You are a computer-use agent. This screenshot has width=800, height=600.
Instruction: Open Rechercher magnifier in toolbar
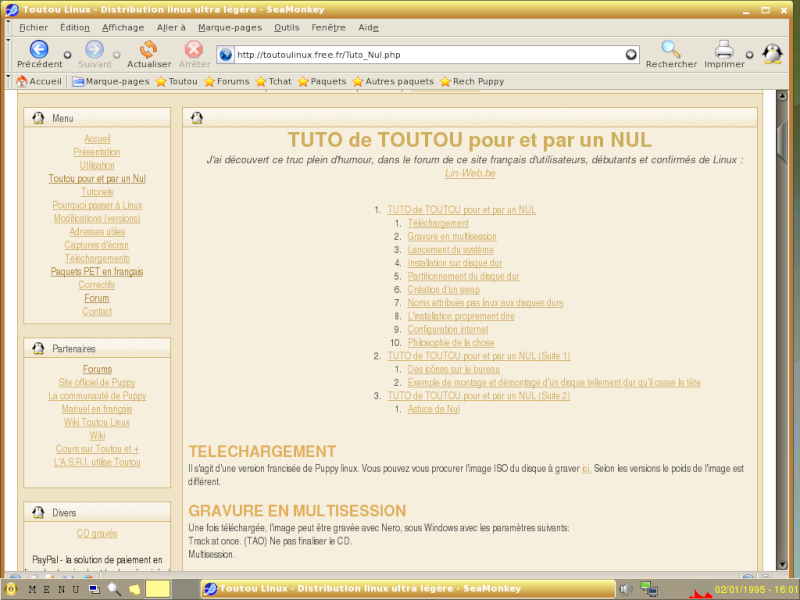click(670, 49)
